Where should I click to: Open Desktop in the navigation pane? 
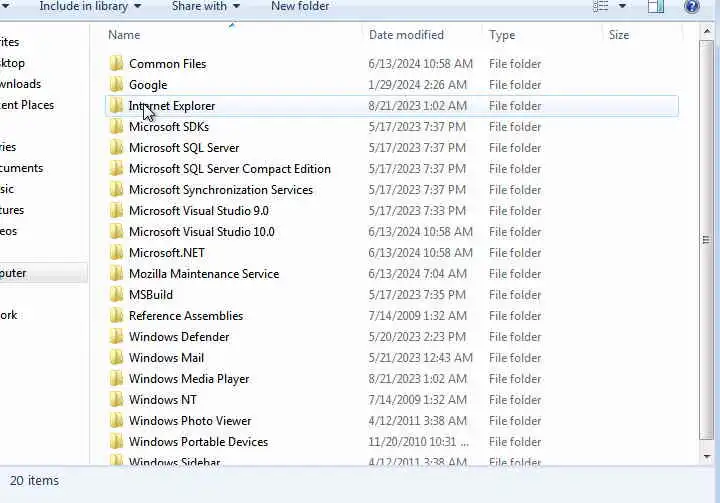point(12,63)
